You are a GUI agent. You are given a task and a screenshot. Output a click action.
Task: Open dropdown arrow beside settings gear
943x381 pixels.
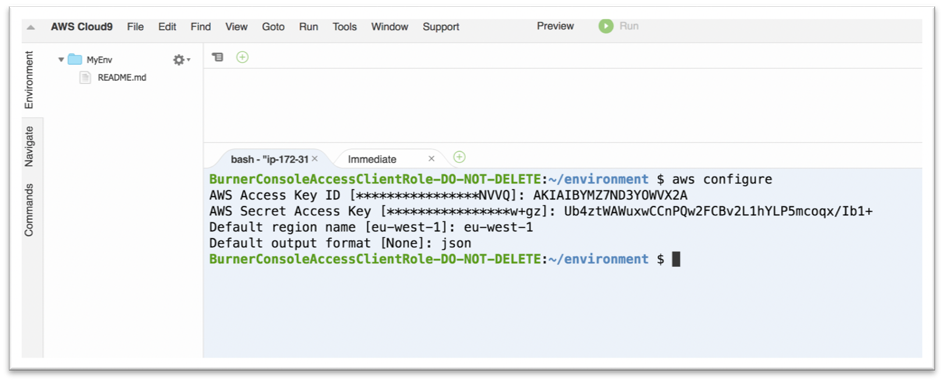point(189,60)
